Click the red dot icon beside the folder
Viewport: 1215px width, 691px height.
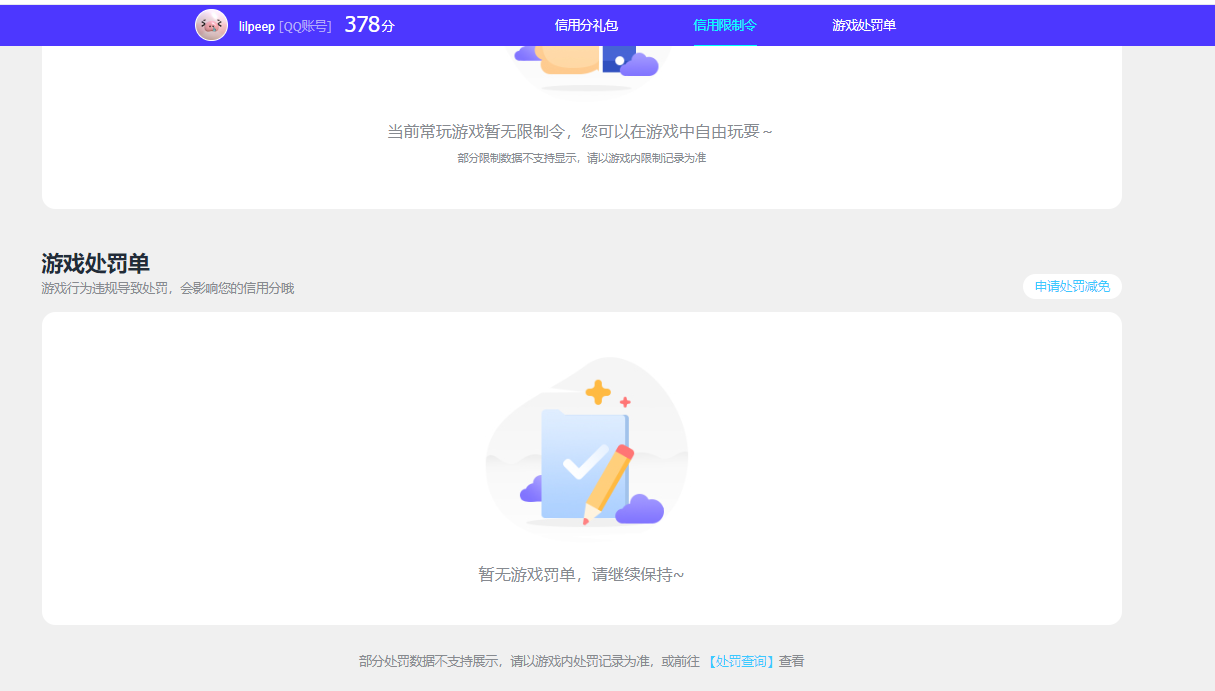624,401
